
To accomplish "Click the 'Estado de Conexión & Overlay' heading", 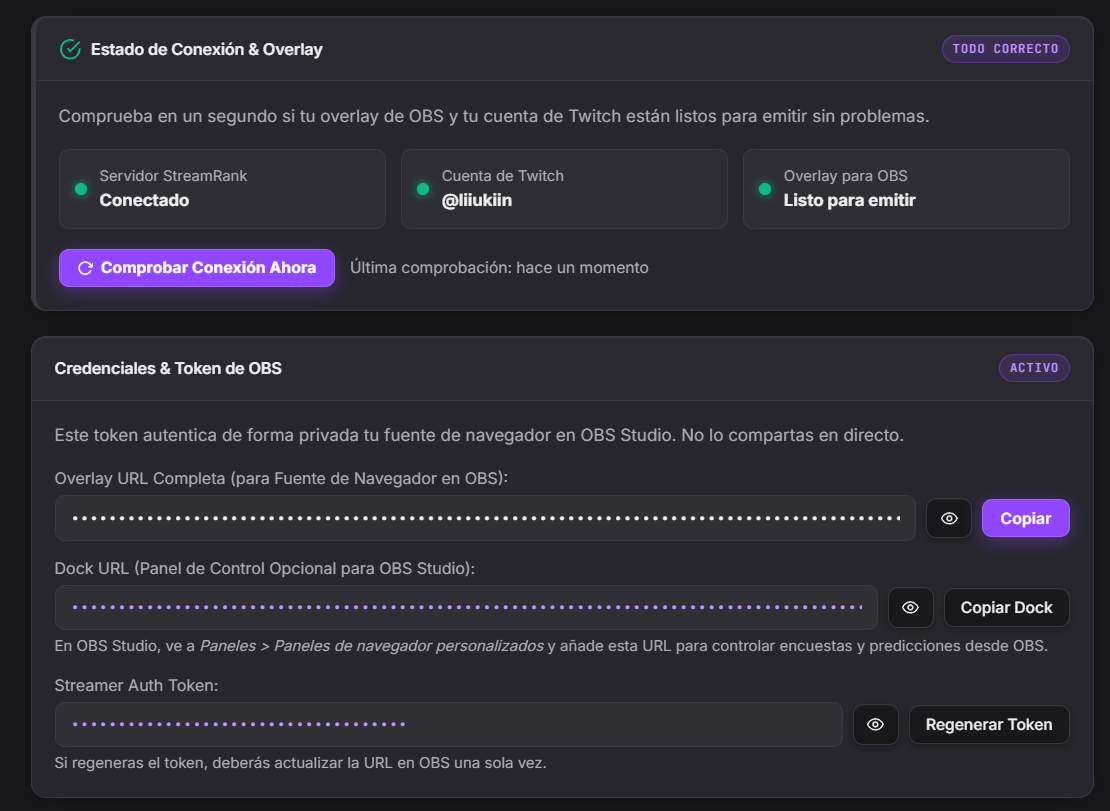I will 206,50.
